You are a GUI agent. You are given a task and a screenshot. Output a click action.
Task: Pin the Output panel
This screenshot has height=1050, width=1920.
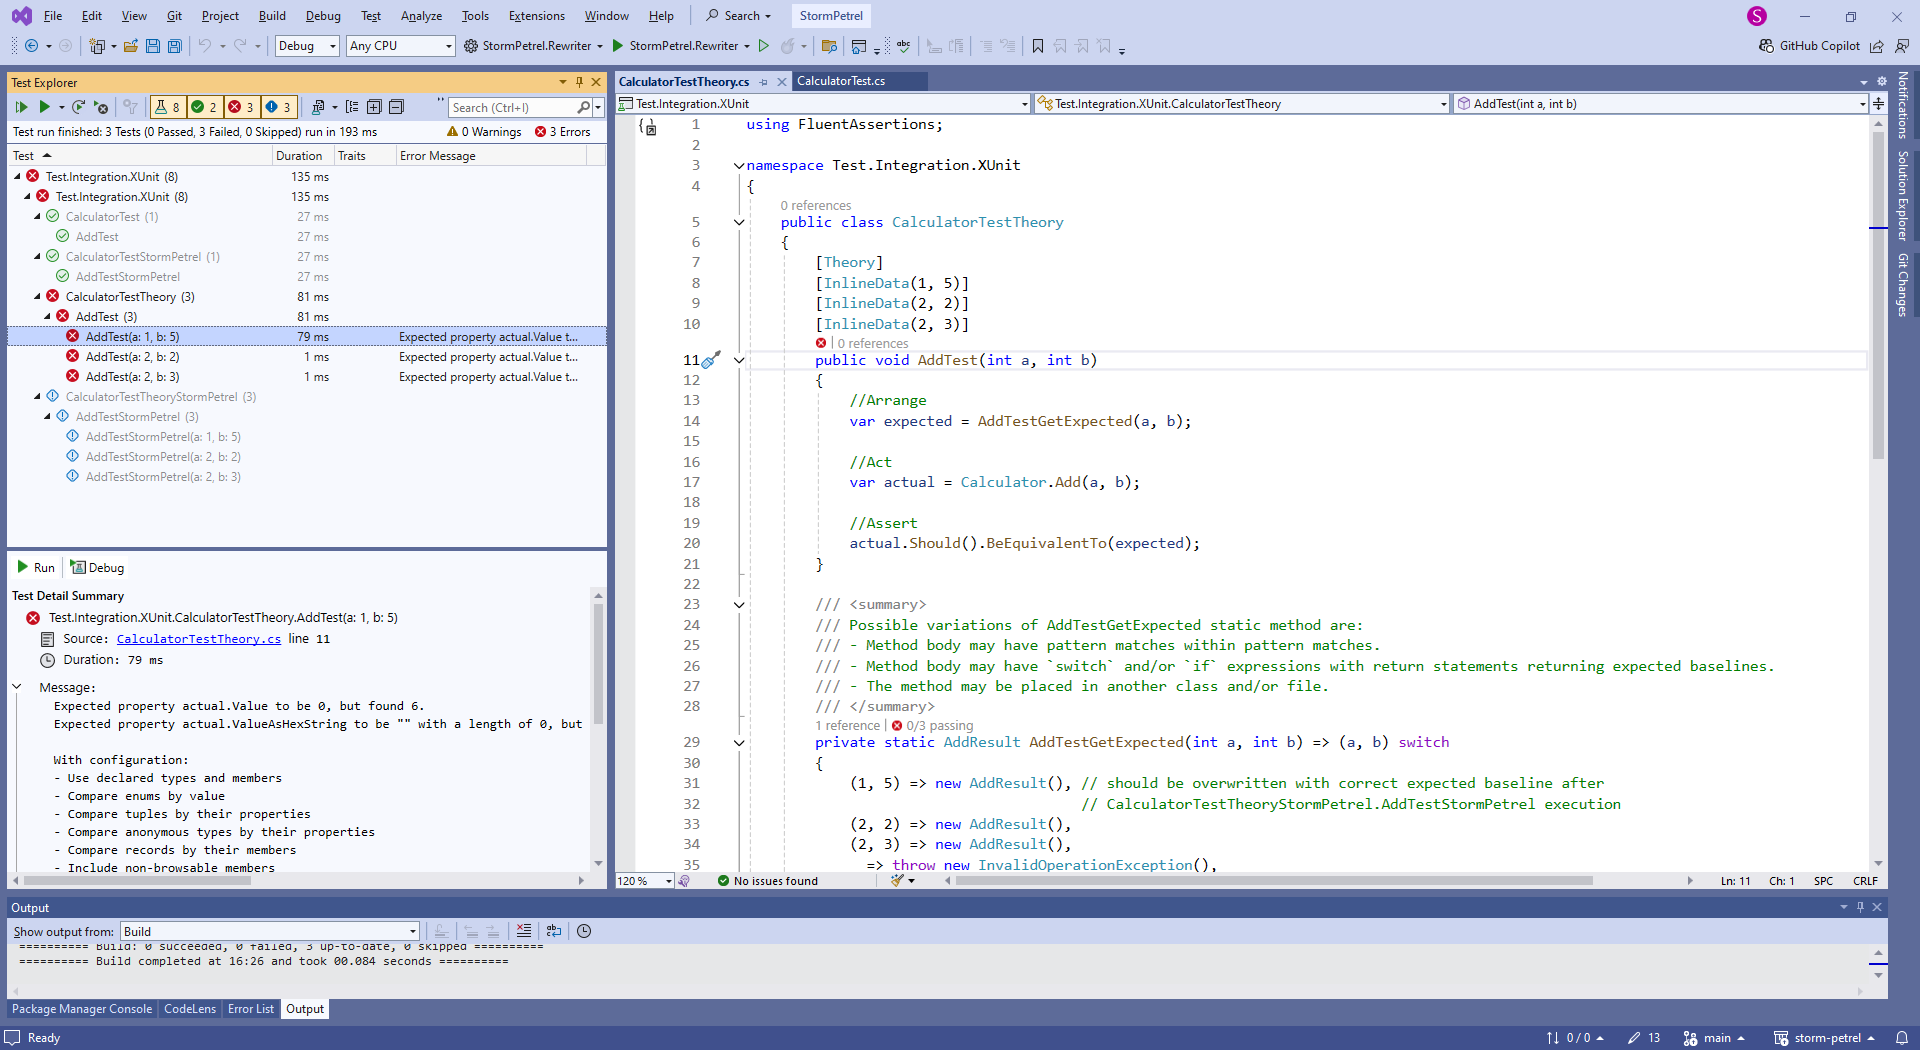1860,907
